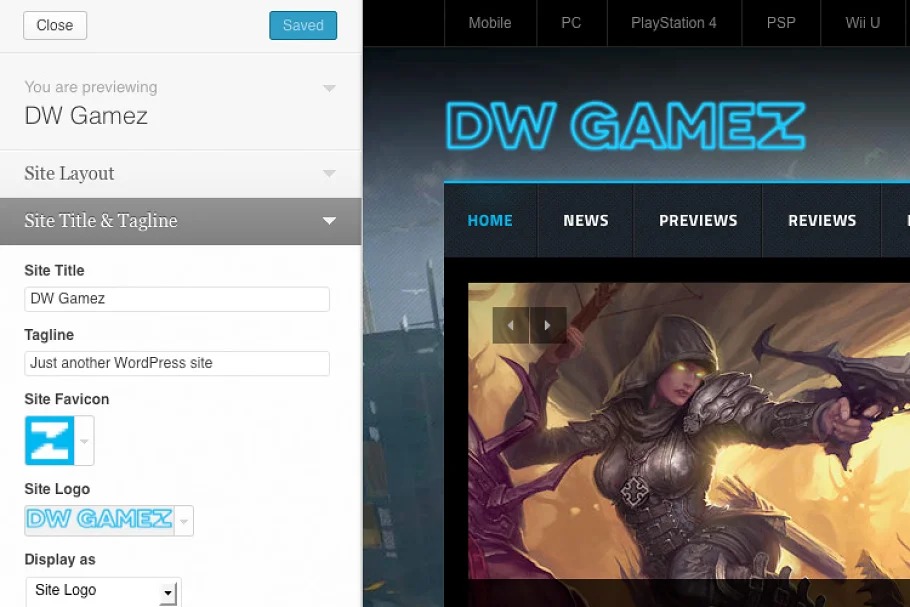Click into the Tagline text field
The height and width of the screenshot is (607, 910).
(x=177, y=363)
